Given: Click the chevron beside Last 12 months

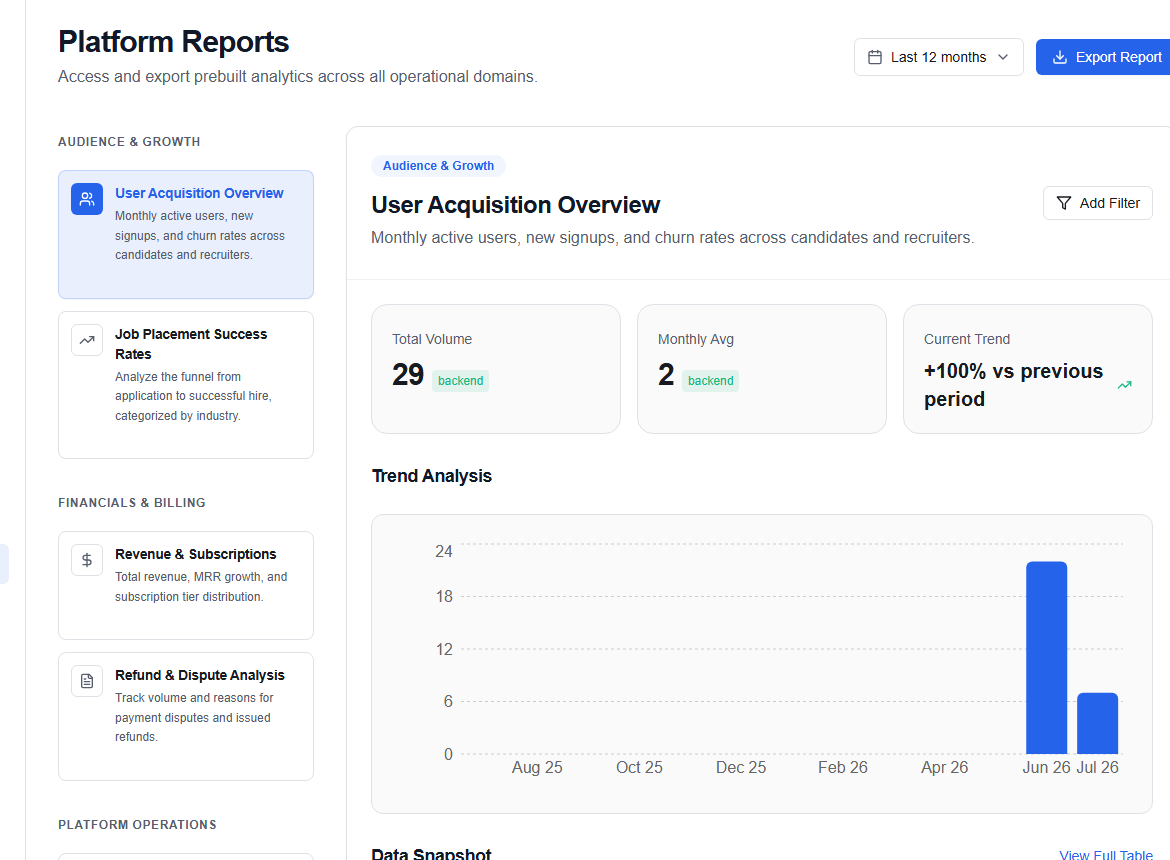Looking at the screenshot, I should point(1004,57).
